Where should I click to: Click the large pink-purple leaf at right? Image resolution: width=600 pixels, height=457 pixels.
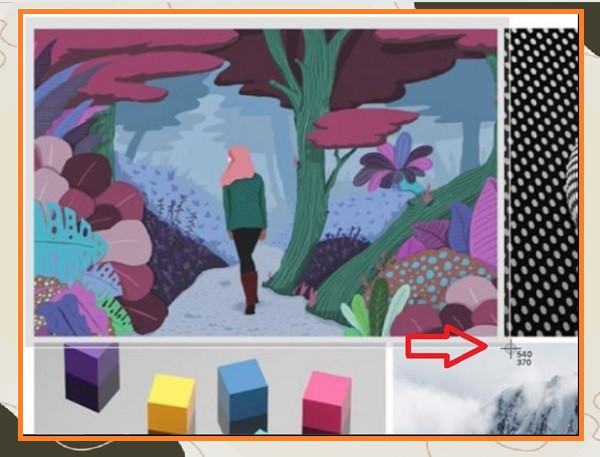point(484,222)
